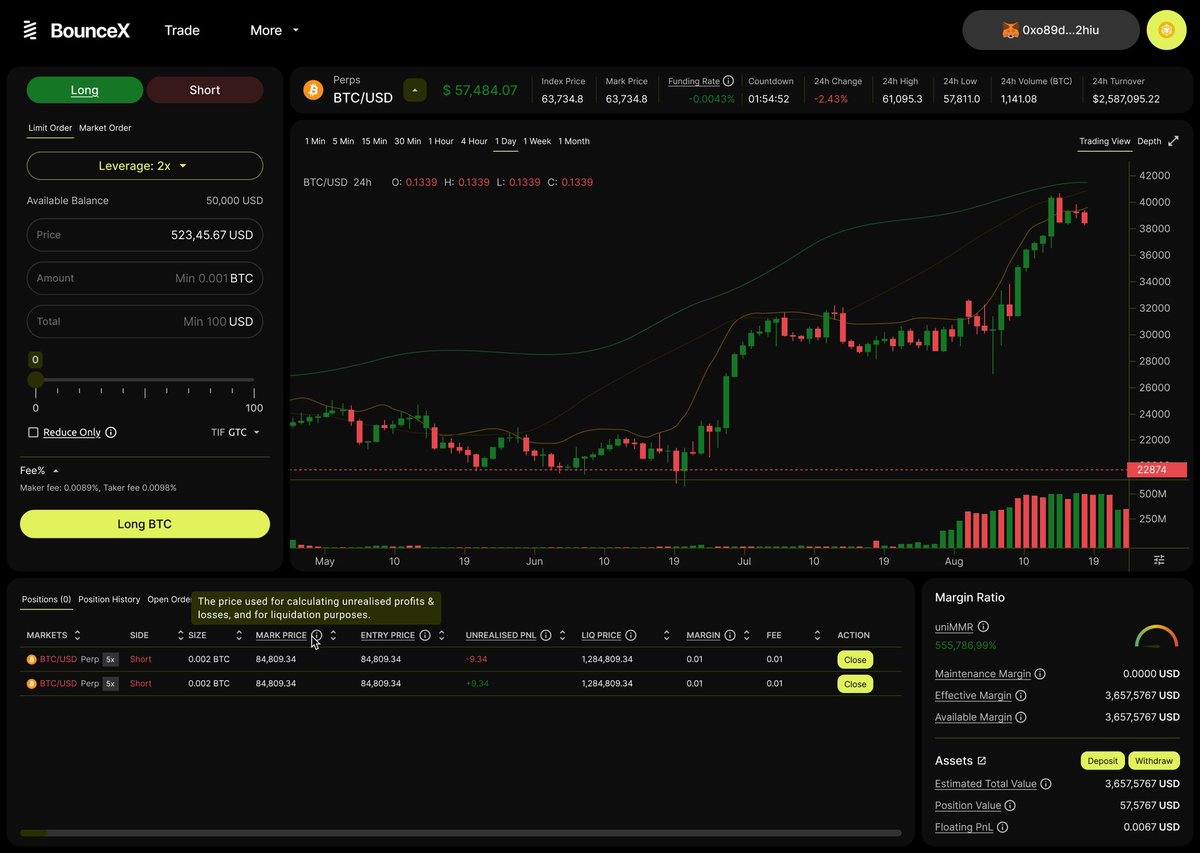1200x853 pixels.
Task: Select 1 Month timeframe
Action: [574, 141]
